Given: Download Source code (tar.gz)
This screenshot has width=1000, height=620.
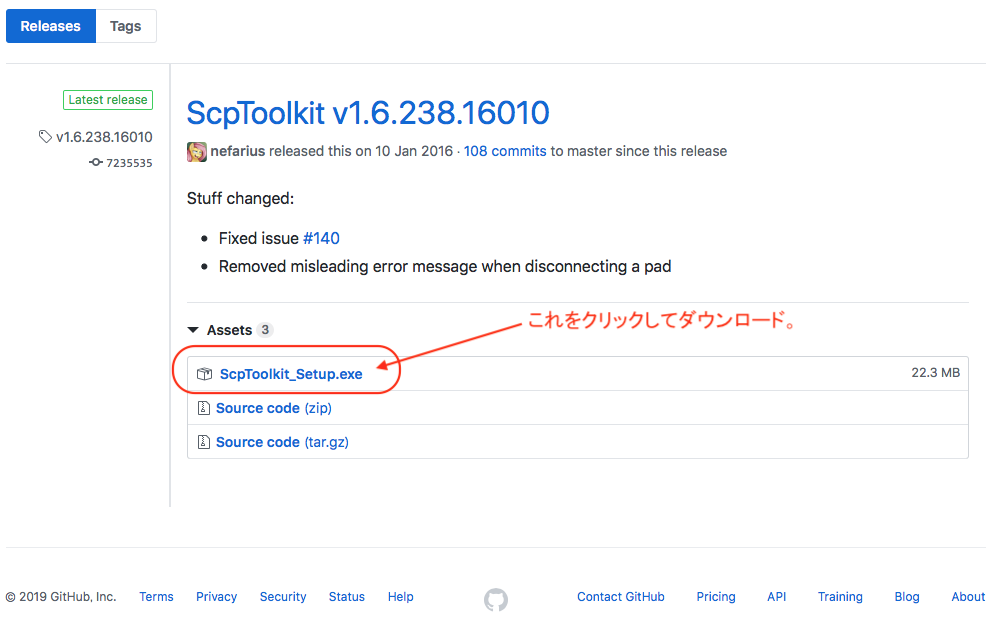Looking at the screenshot, I should pos(283,442).
